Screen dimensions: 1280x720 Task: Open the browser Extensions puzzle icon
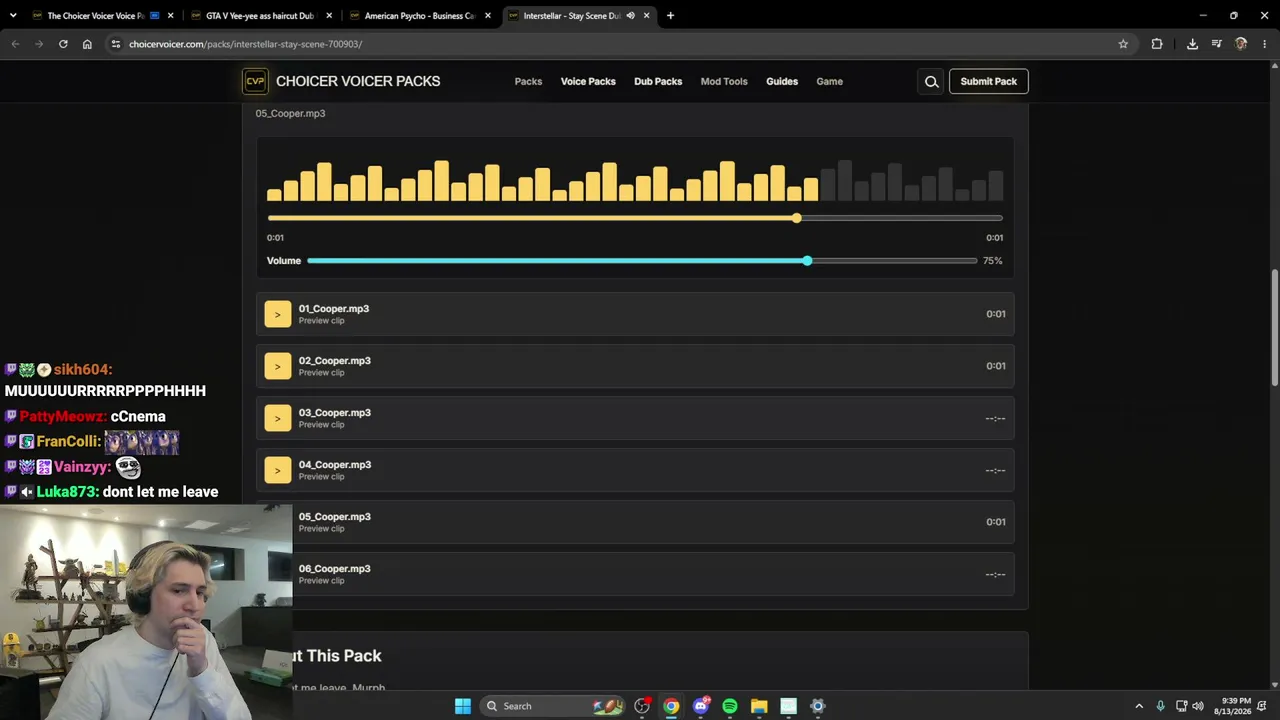(x=1157, y=44)
